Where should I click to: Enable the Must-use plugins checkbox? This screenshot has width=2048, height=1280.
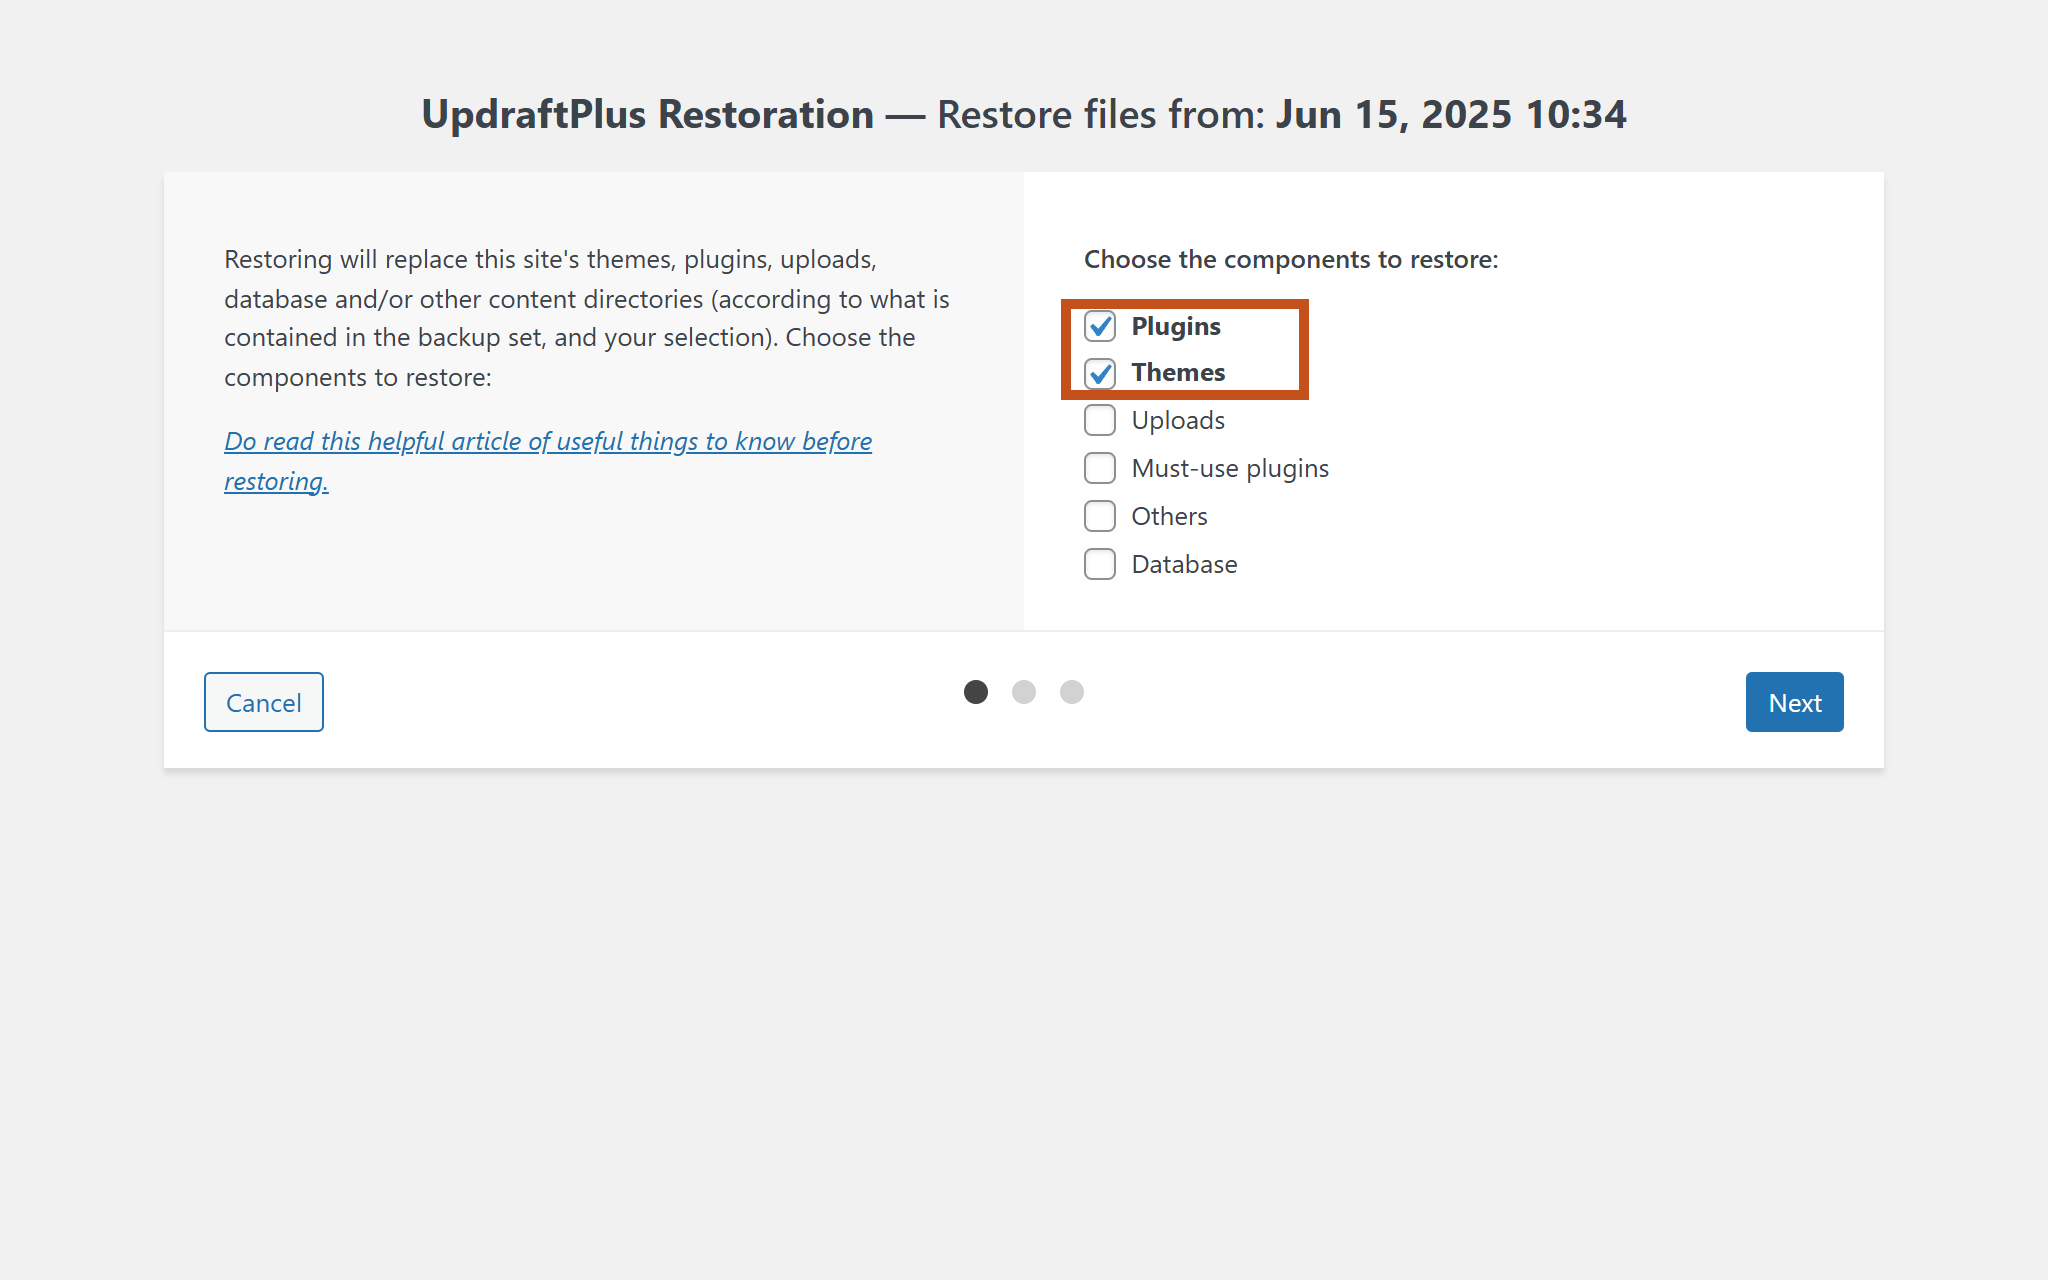click(x=1099, y=468)
